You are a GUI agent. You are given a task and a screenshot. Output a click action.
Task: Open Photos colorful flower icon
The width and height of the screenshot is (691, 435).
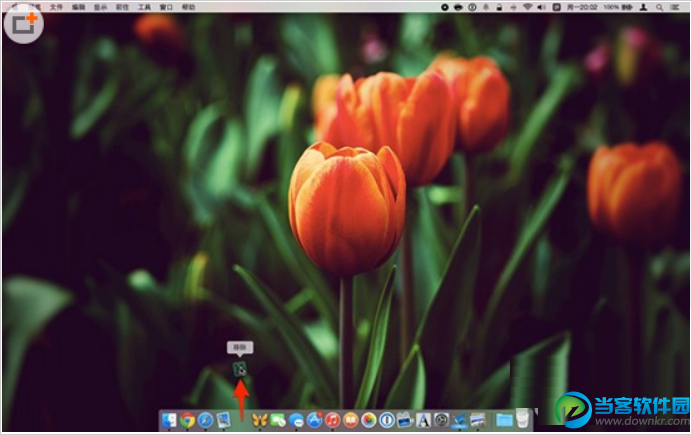click(x=368, y=420)
